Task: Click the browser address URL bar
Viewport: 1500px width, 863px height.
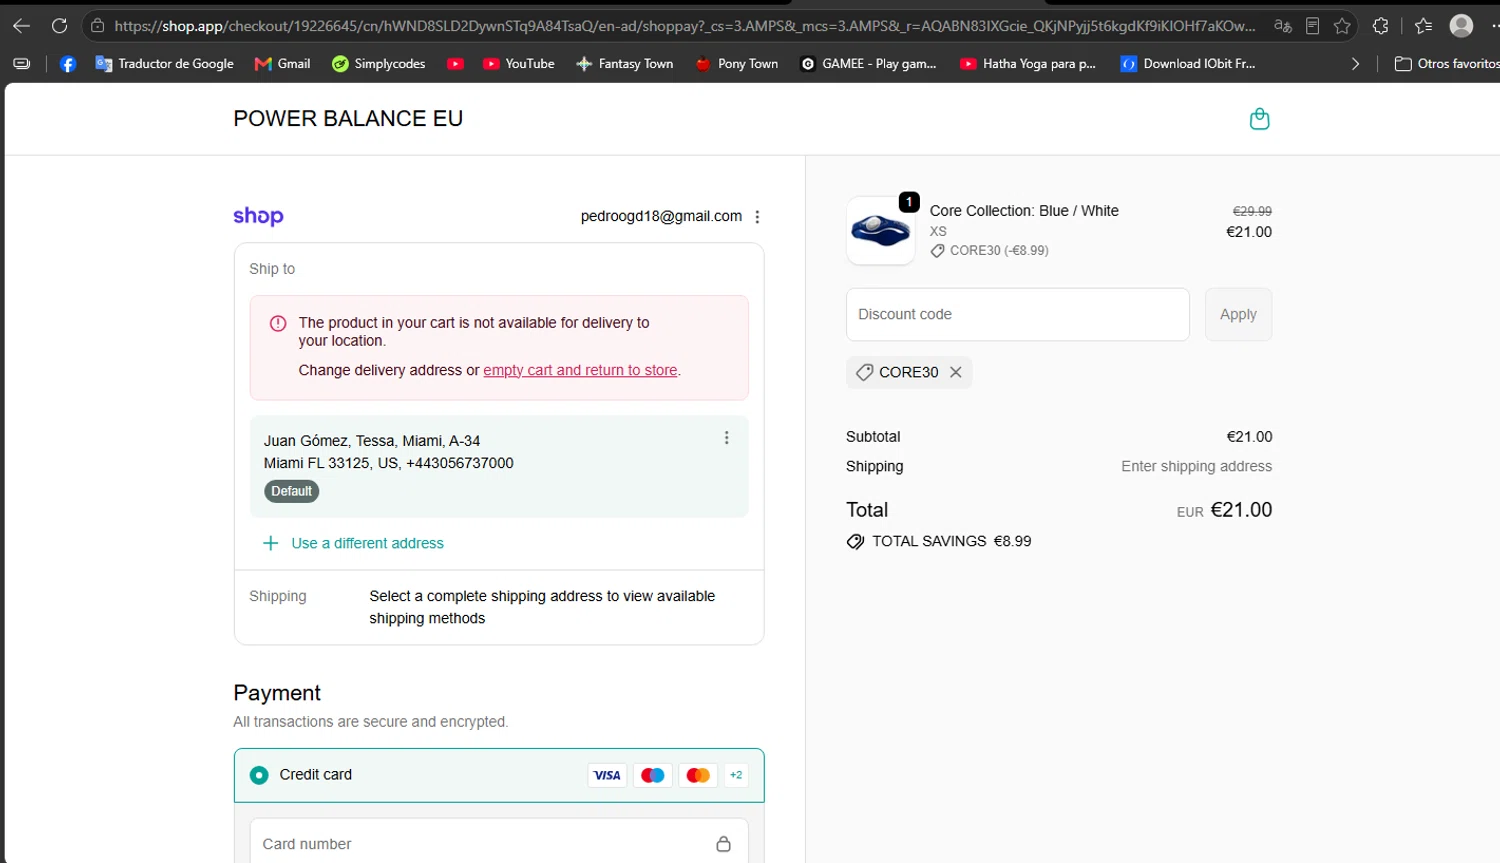Action: point(684,26)
